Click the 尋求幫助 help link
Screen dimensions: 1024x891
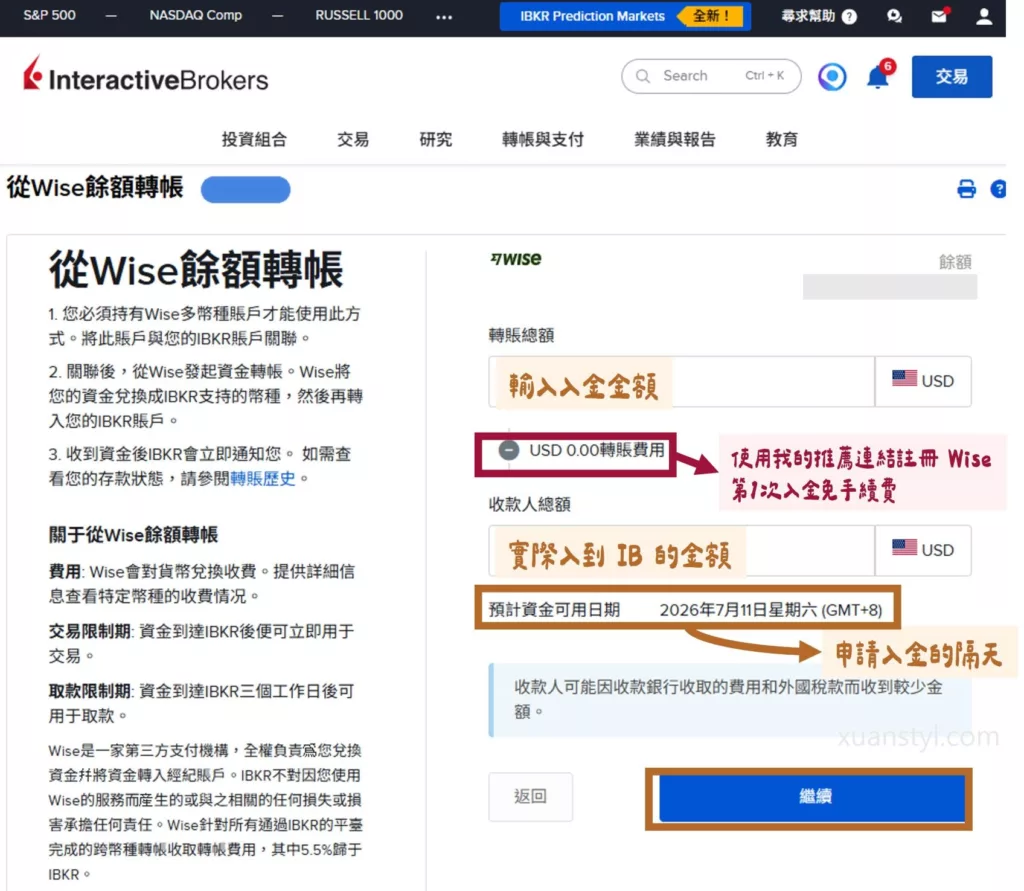click(x=818, y=16)
